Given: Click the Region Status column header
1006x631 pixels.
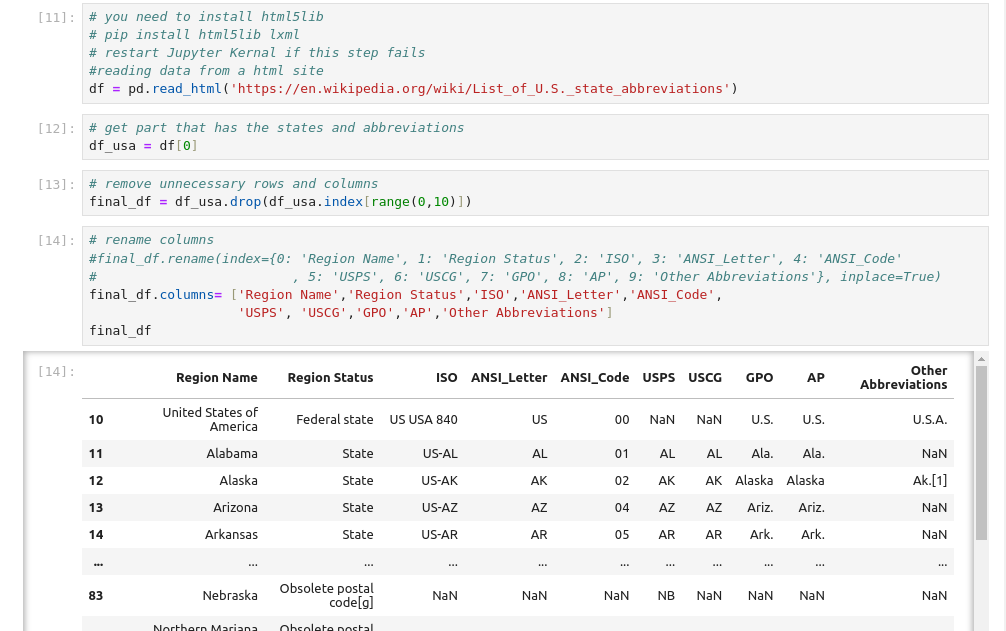Looking at the screenshot, I should 330,378.
